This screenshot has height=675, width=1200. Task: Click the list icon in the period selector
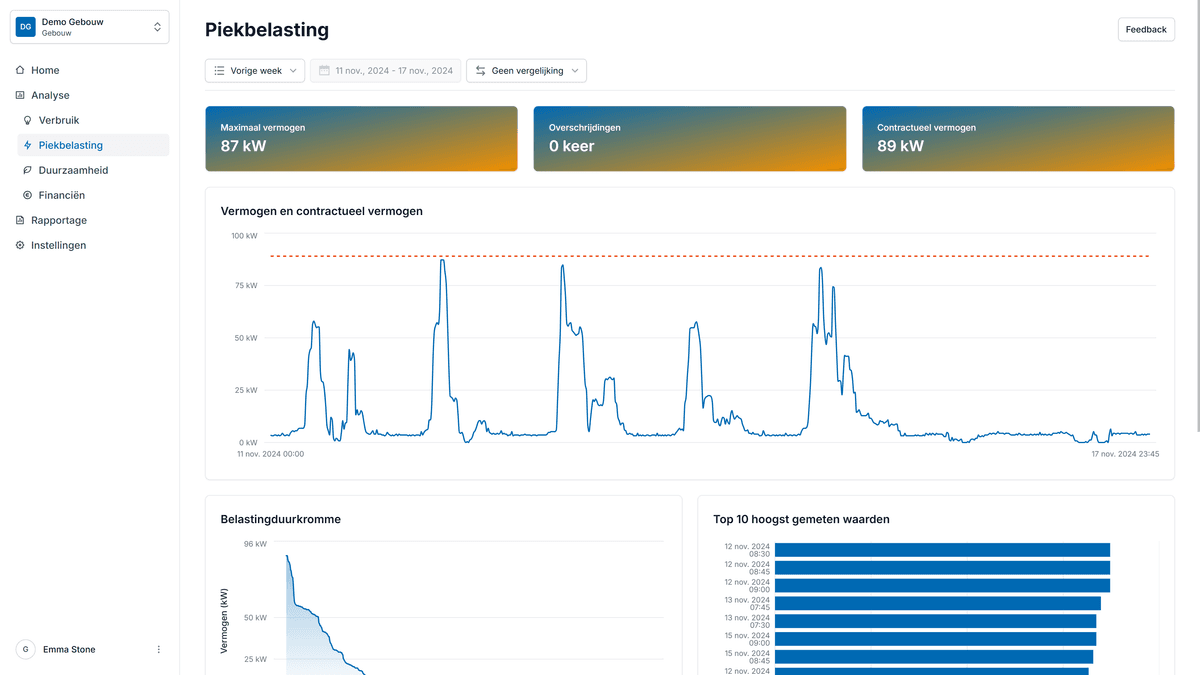pyautogui.click(x=219, y=71)
